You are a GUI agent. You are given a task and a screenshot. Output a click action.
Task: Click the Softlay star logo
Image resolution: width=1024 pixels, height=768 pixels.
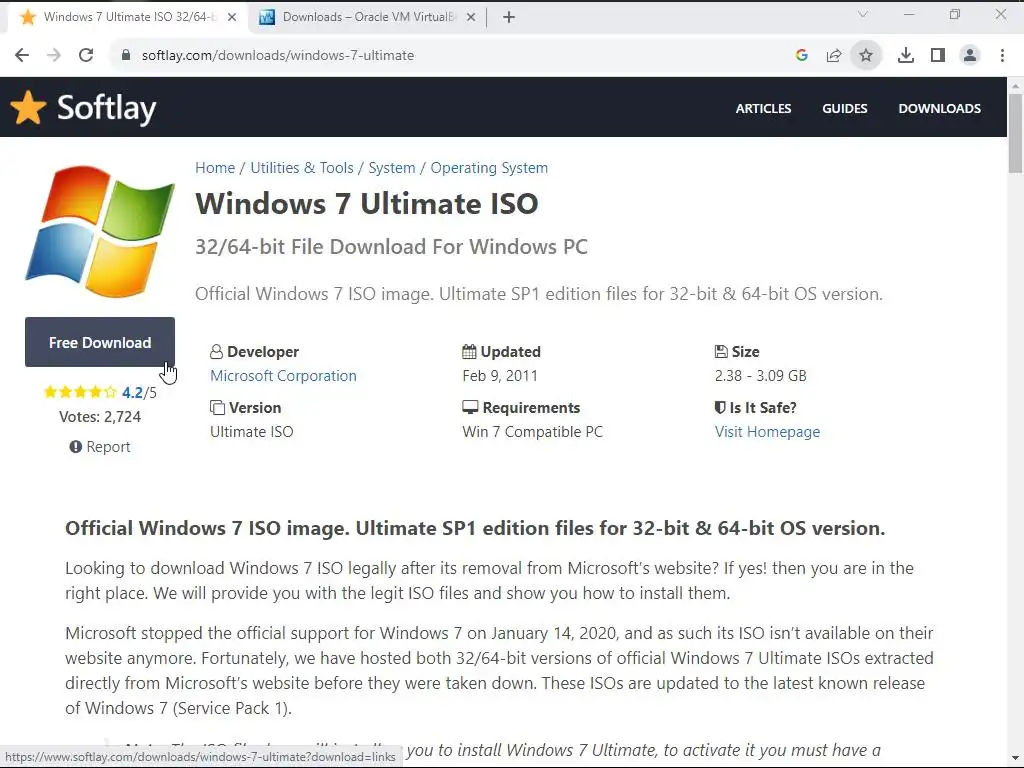(28, 107)
